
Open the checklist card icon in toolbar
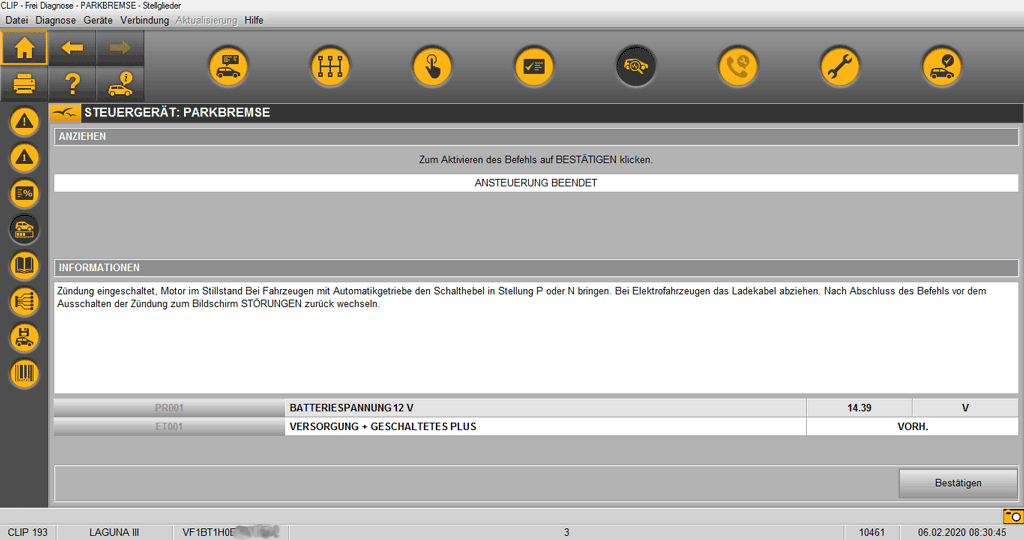[533, 67]
